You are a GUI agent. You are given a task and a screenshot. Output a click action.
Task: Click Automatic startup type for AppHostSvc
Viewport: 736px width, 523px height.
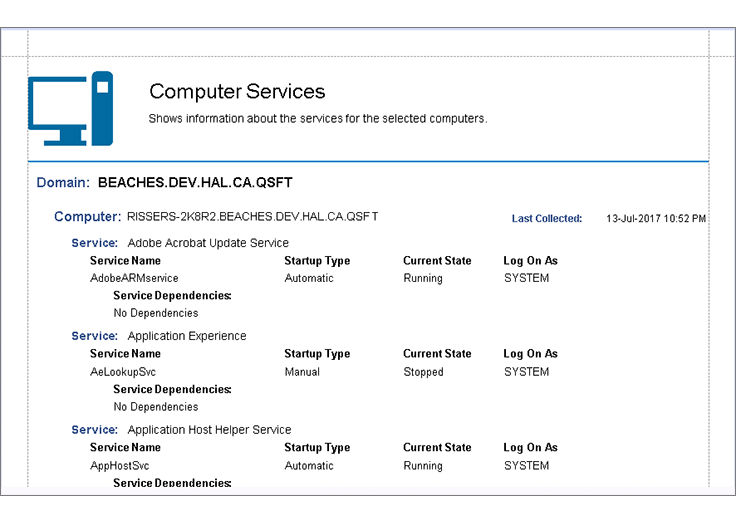(x=309, y=466)
